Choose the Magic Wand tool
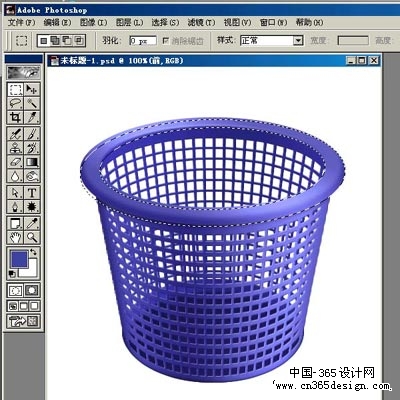Screen dimensions: 400x400 pyautogui.click(x=32, y=103)
